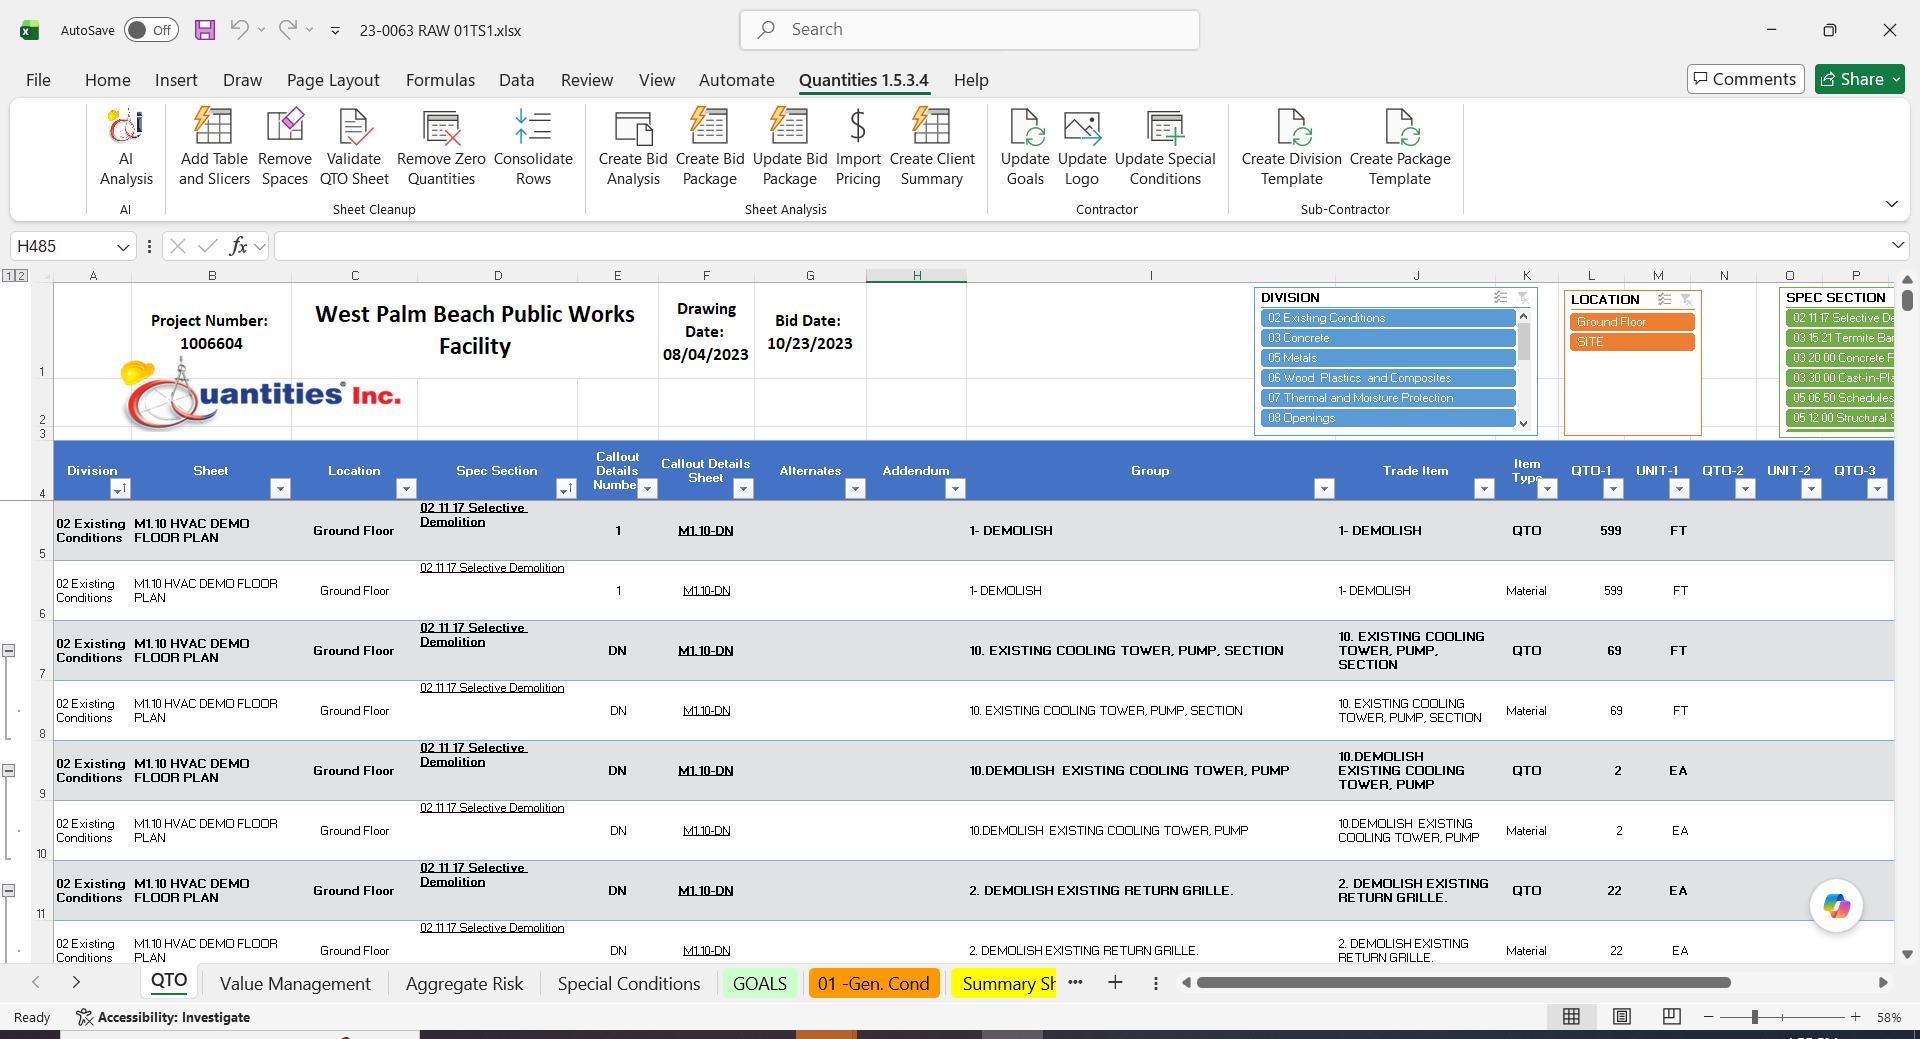Click the Redo arrow icon

pyautogui.click(x=287, y=30)
